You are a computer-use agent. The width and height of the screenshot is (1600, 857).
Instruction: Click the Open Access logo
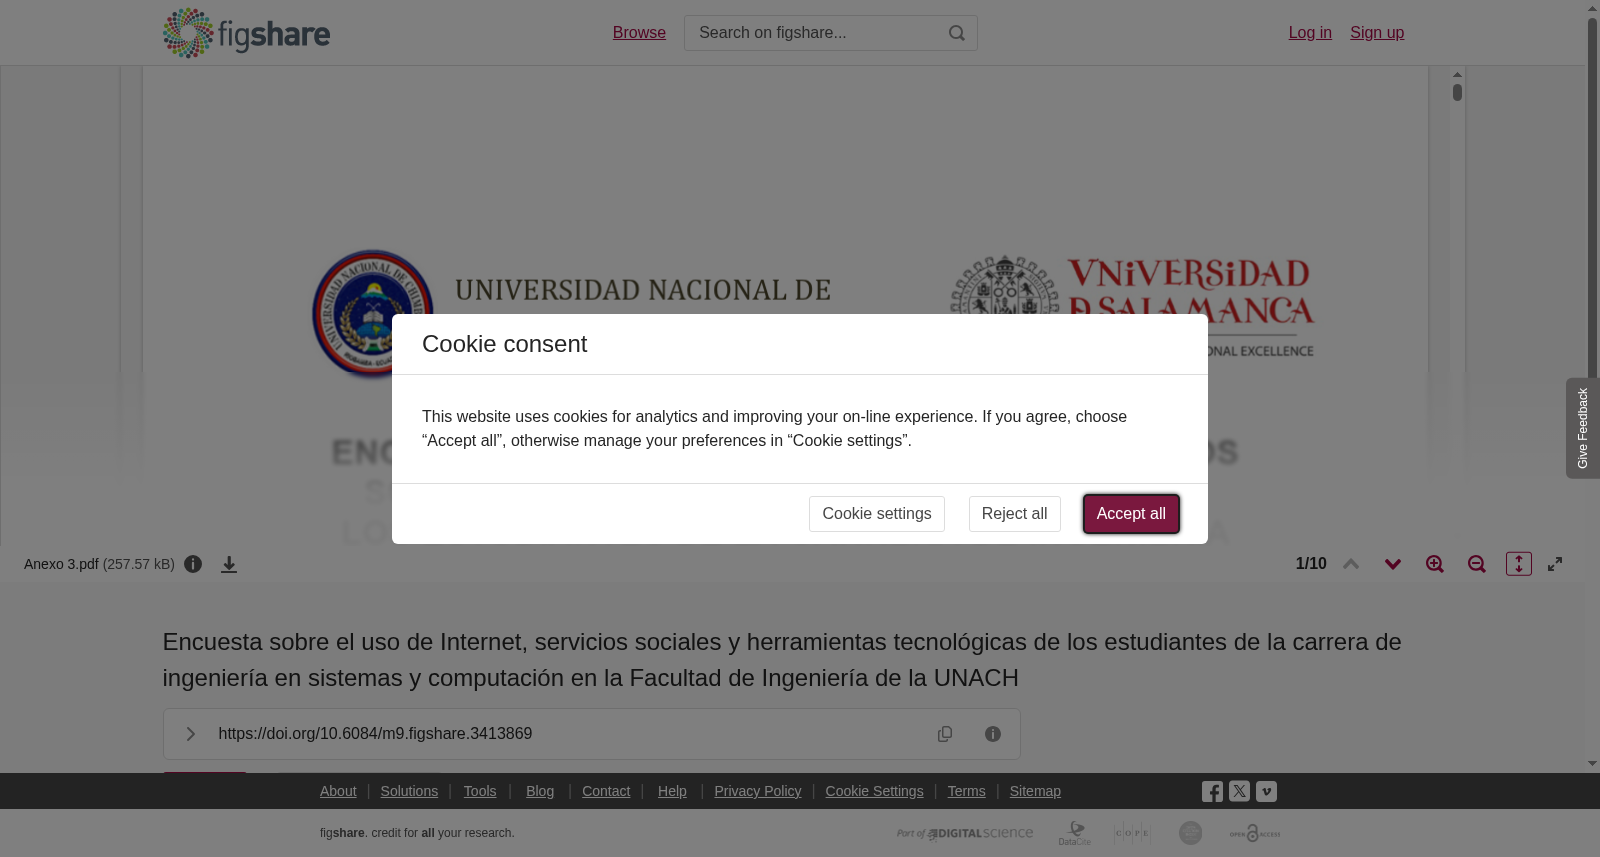click(1255, 833)
